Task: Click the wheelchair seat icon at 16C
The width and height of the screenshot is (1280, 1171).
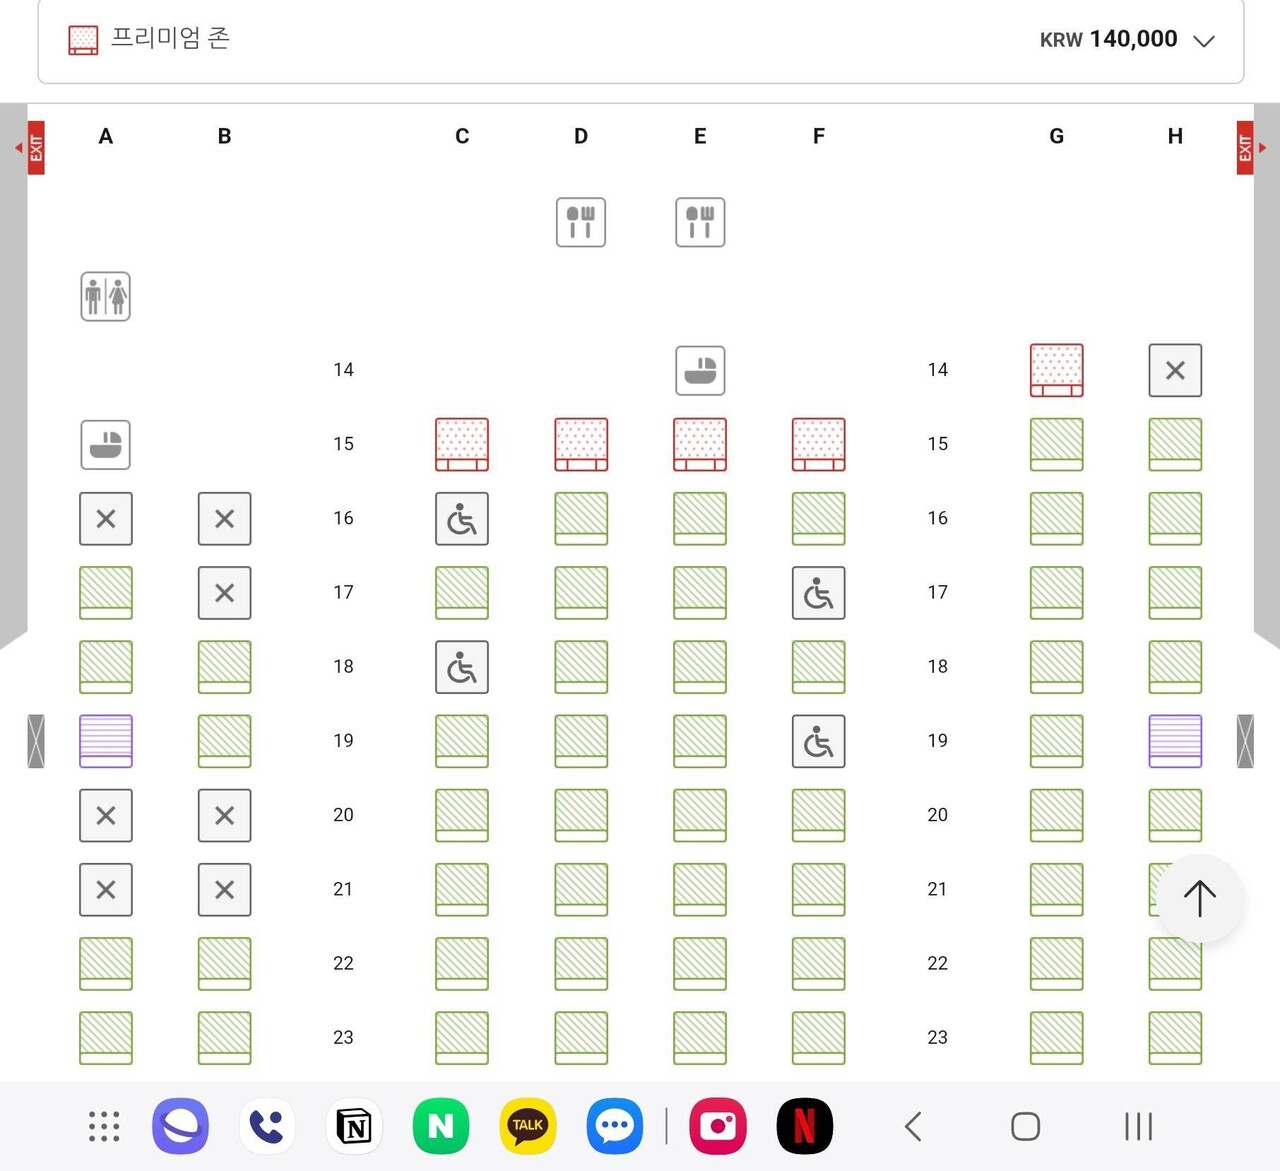Action: click(462, 519)
